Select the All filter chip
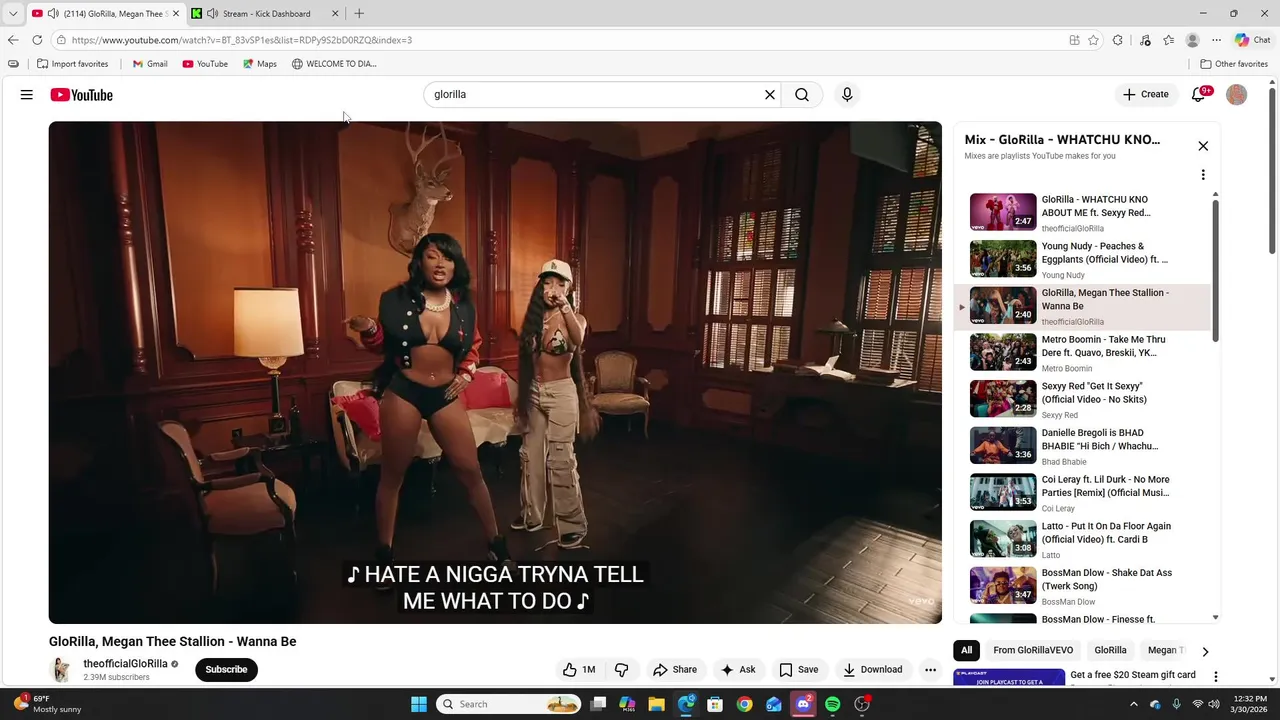 coord(966,650)
